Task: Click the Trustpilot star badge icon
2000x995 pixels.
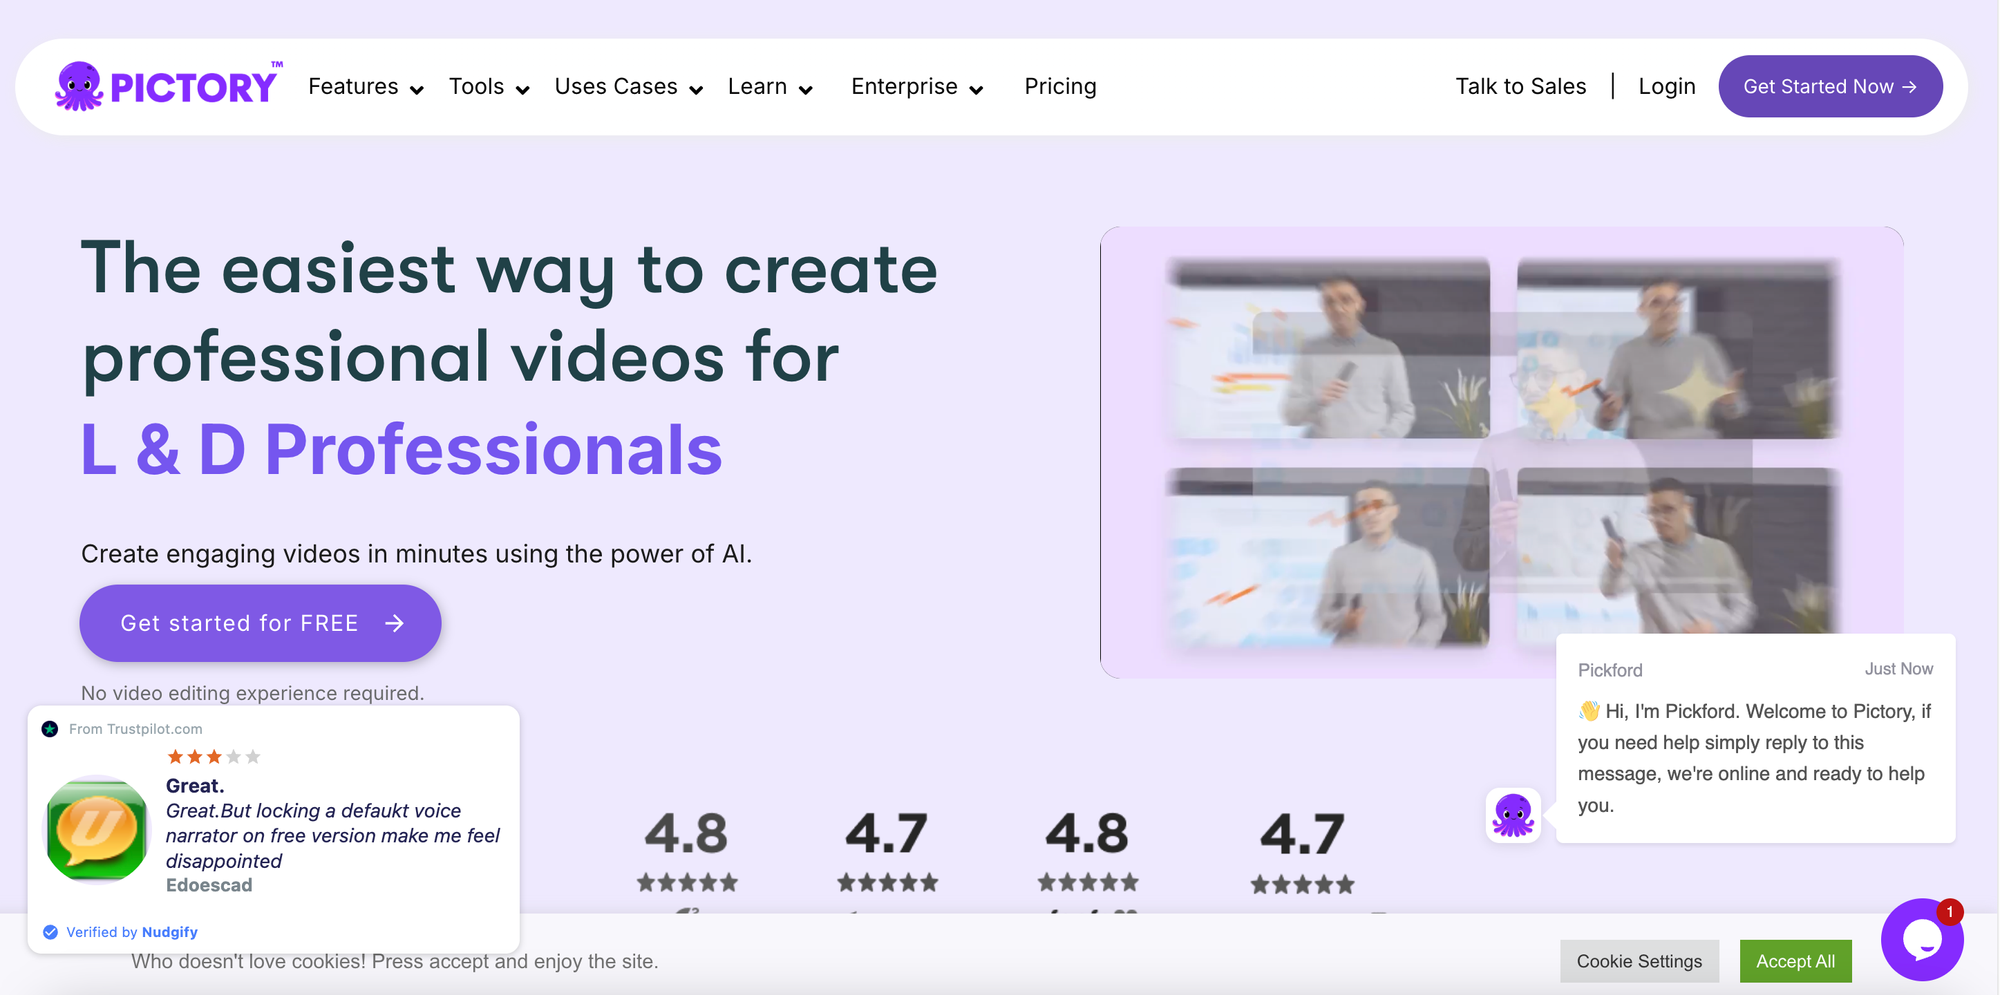Action: [x=50, y=729]
